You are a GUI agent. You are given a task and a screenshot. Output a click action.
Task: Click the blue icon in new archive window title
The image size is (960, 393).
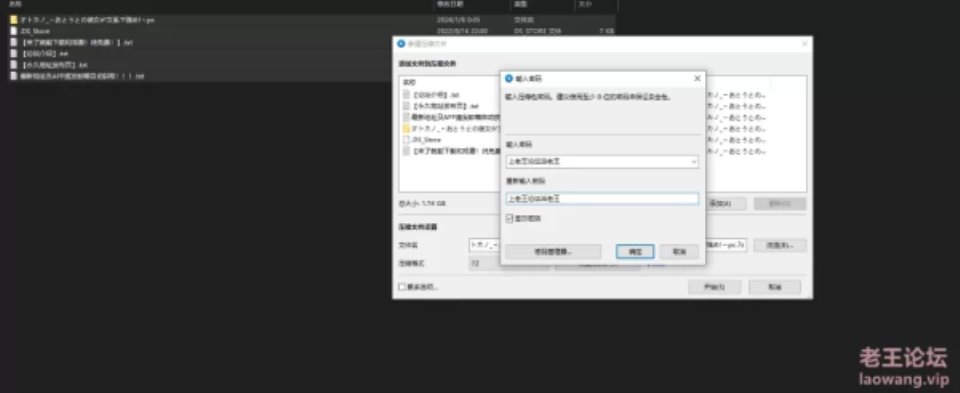point(401,43)
